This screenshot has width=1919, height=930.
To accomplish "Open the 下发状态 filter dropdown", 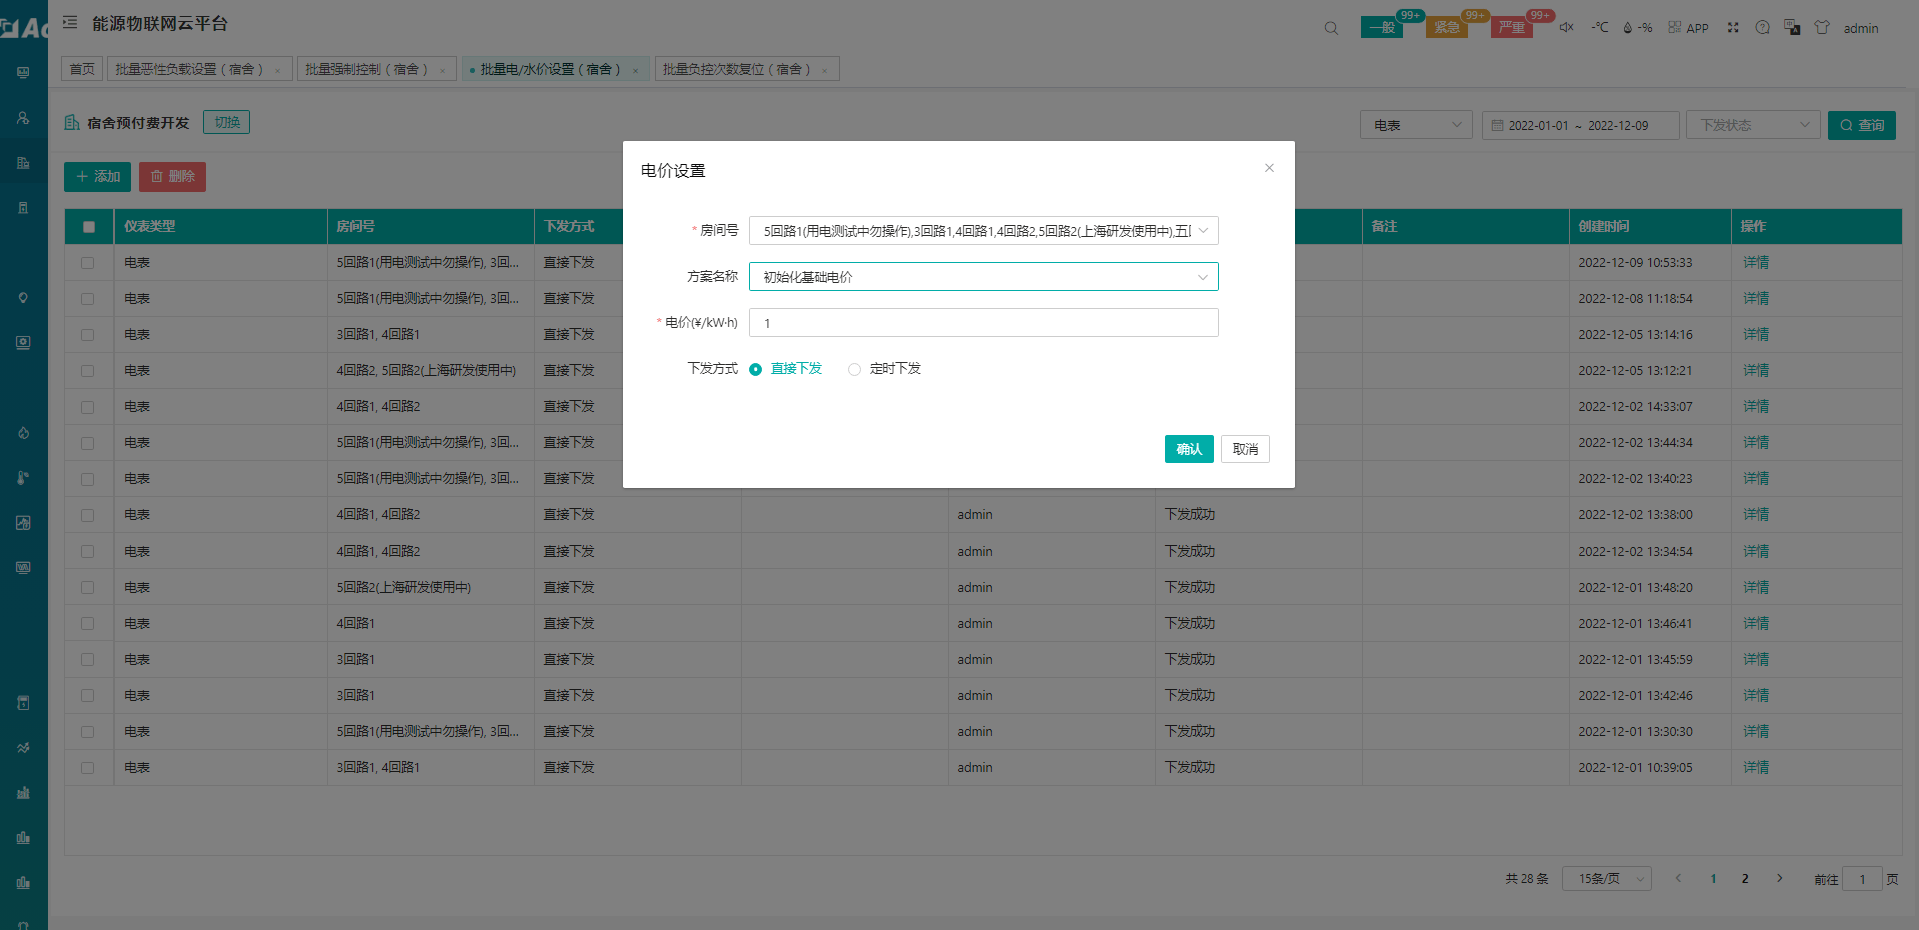I will tap(1753, 125).
